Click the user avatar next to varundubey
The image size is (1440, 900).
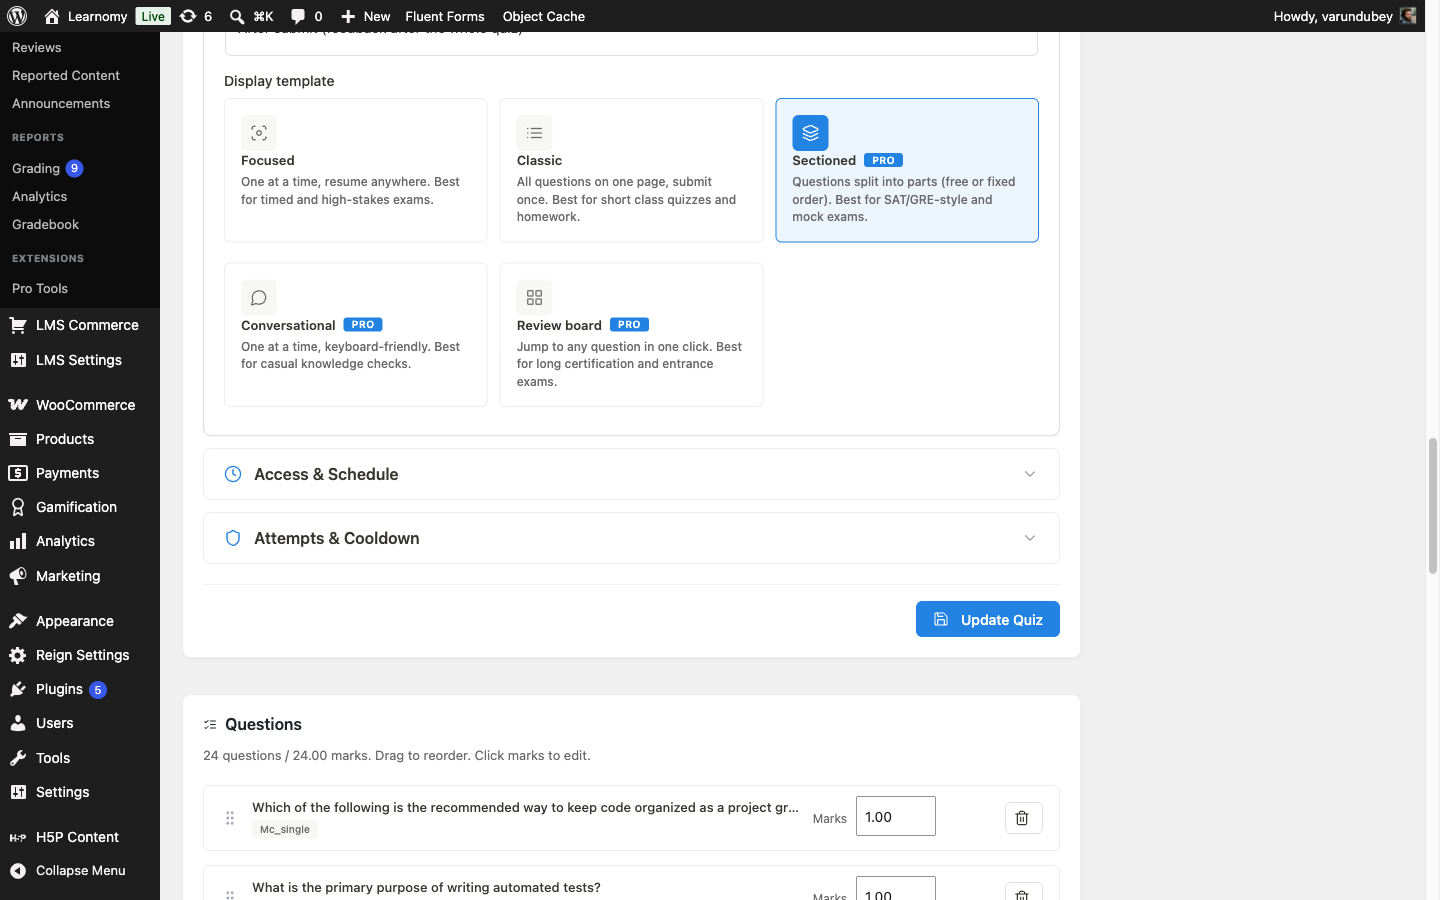click(x=1408, y=16)
